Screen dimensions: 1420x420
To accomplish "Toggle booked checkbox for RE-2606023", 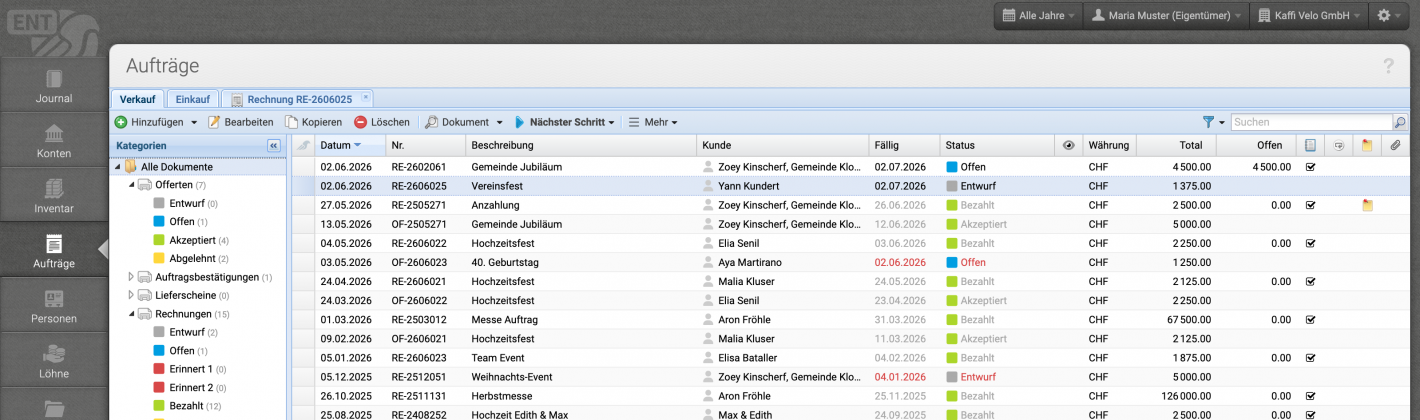I will pyautogui.click(x=1310, y=357).
